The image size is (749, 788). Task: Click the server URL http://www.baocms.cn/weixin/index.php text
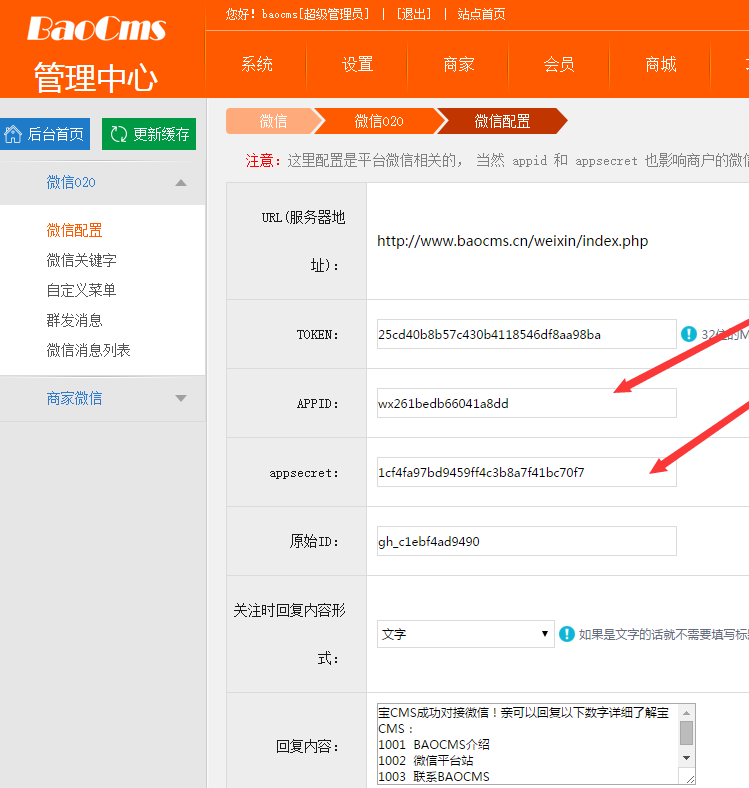[513, 241]
